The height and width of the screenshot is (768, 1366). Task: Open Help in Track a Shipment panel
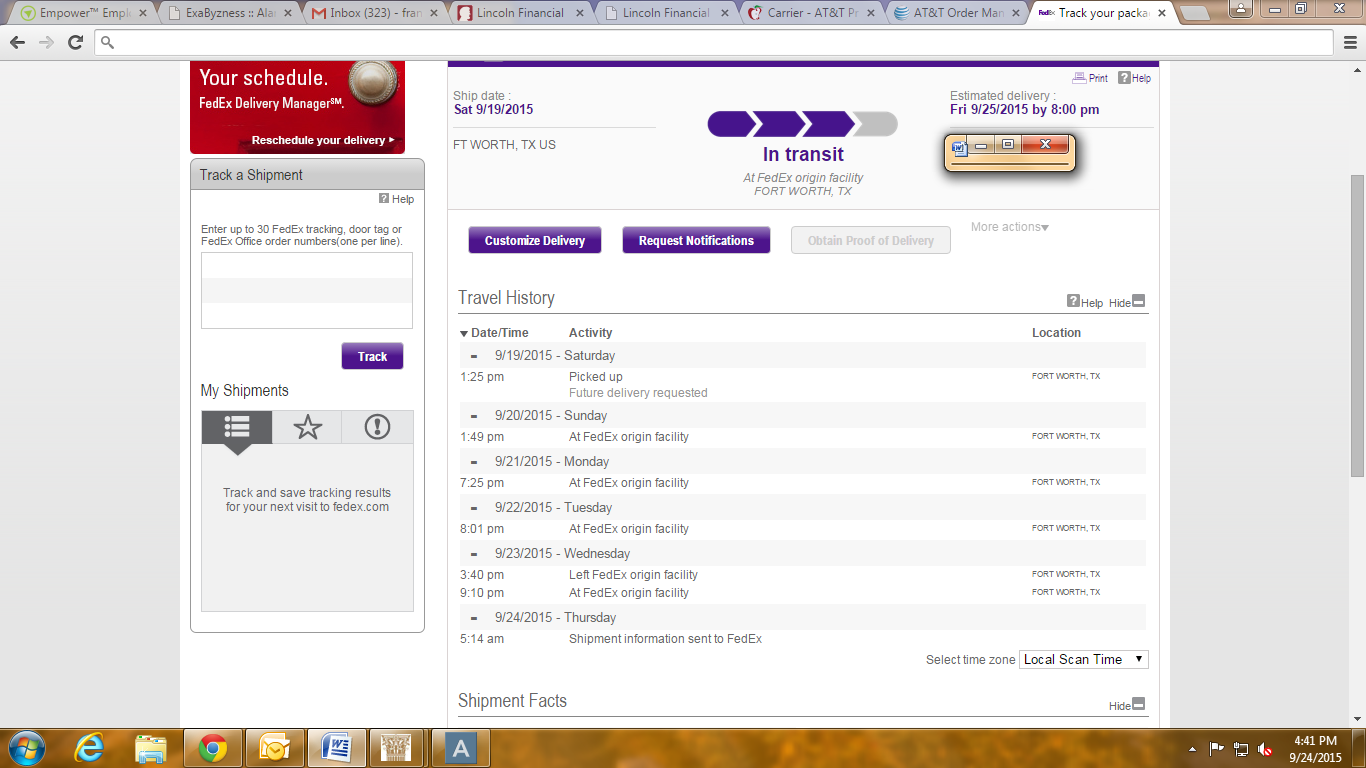[396, 199]
